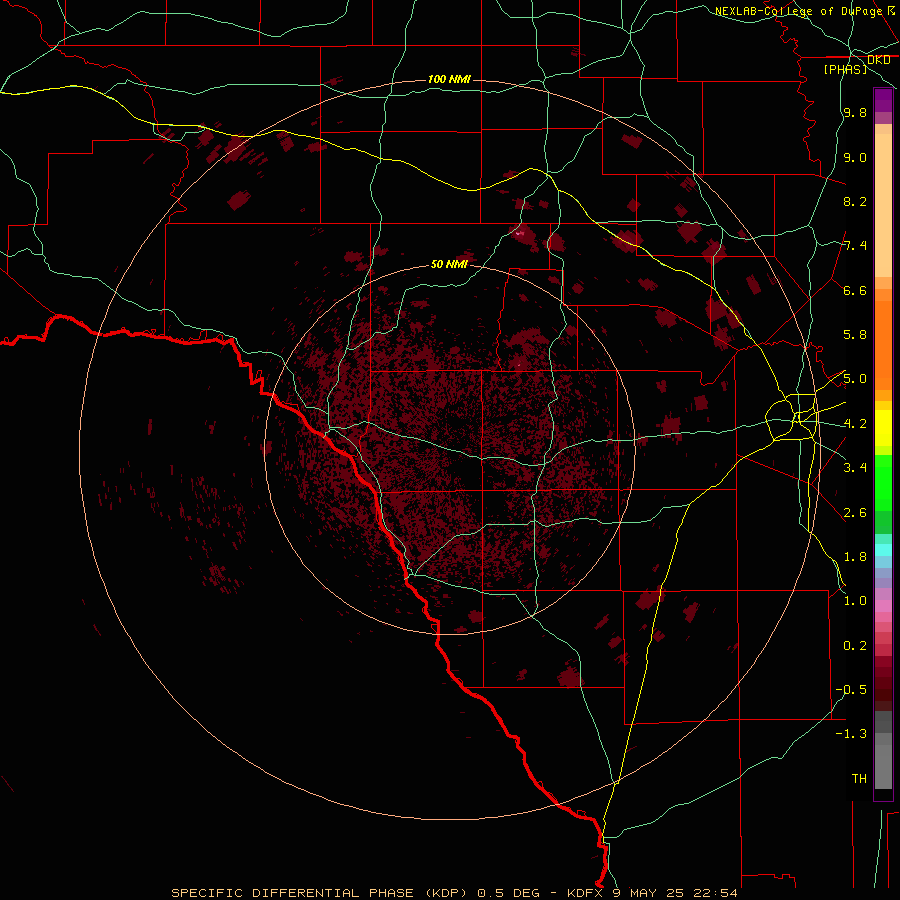Pick the bright green color band

pos(883,483)
